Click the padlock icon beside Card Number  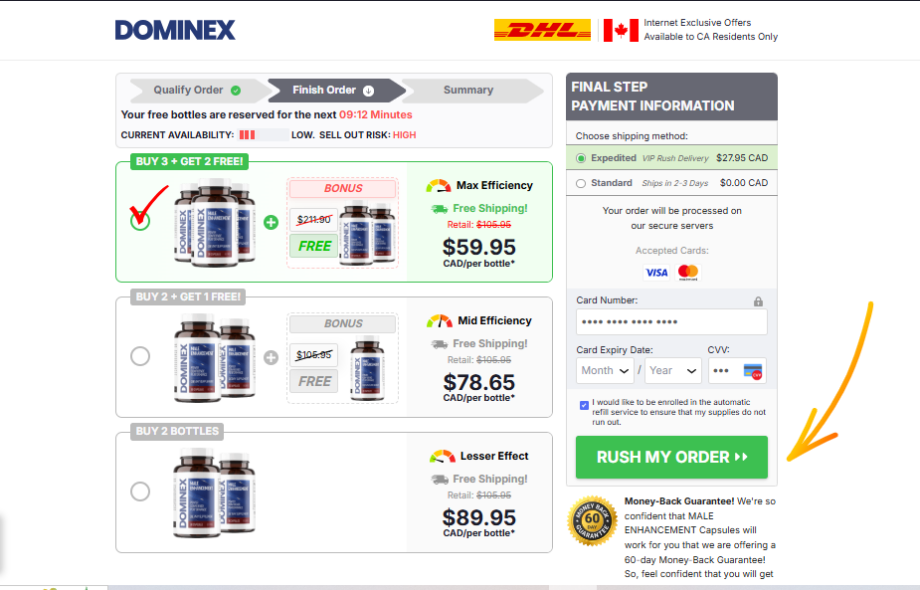[758, 301]
